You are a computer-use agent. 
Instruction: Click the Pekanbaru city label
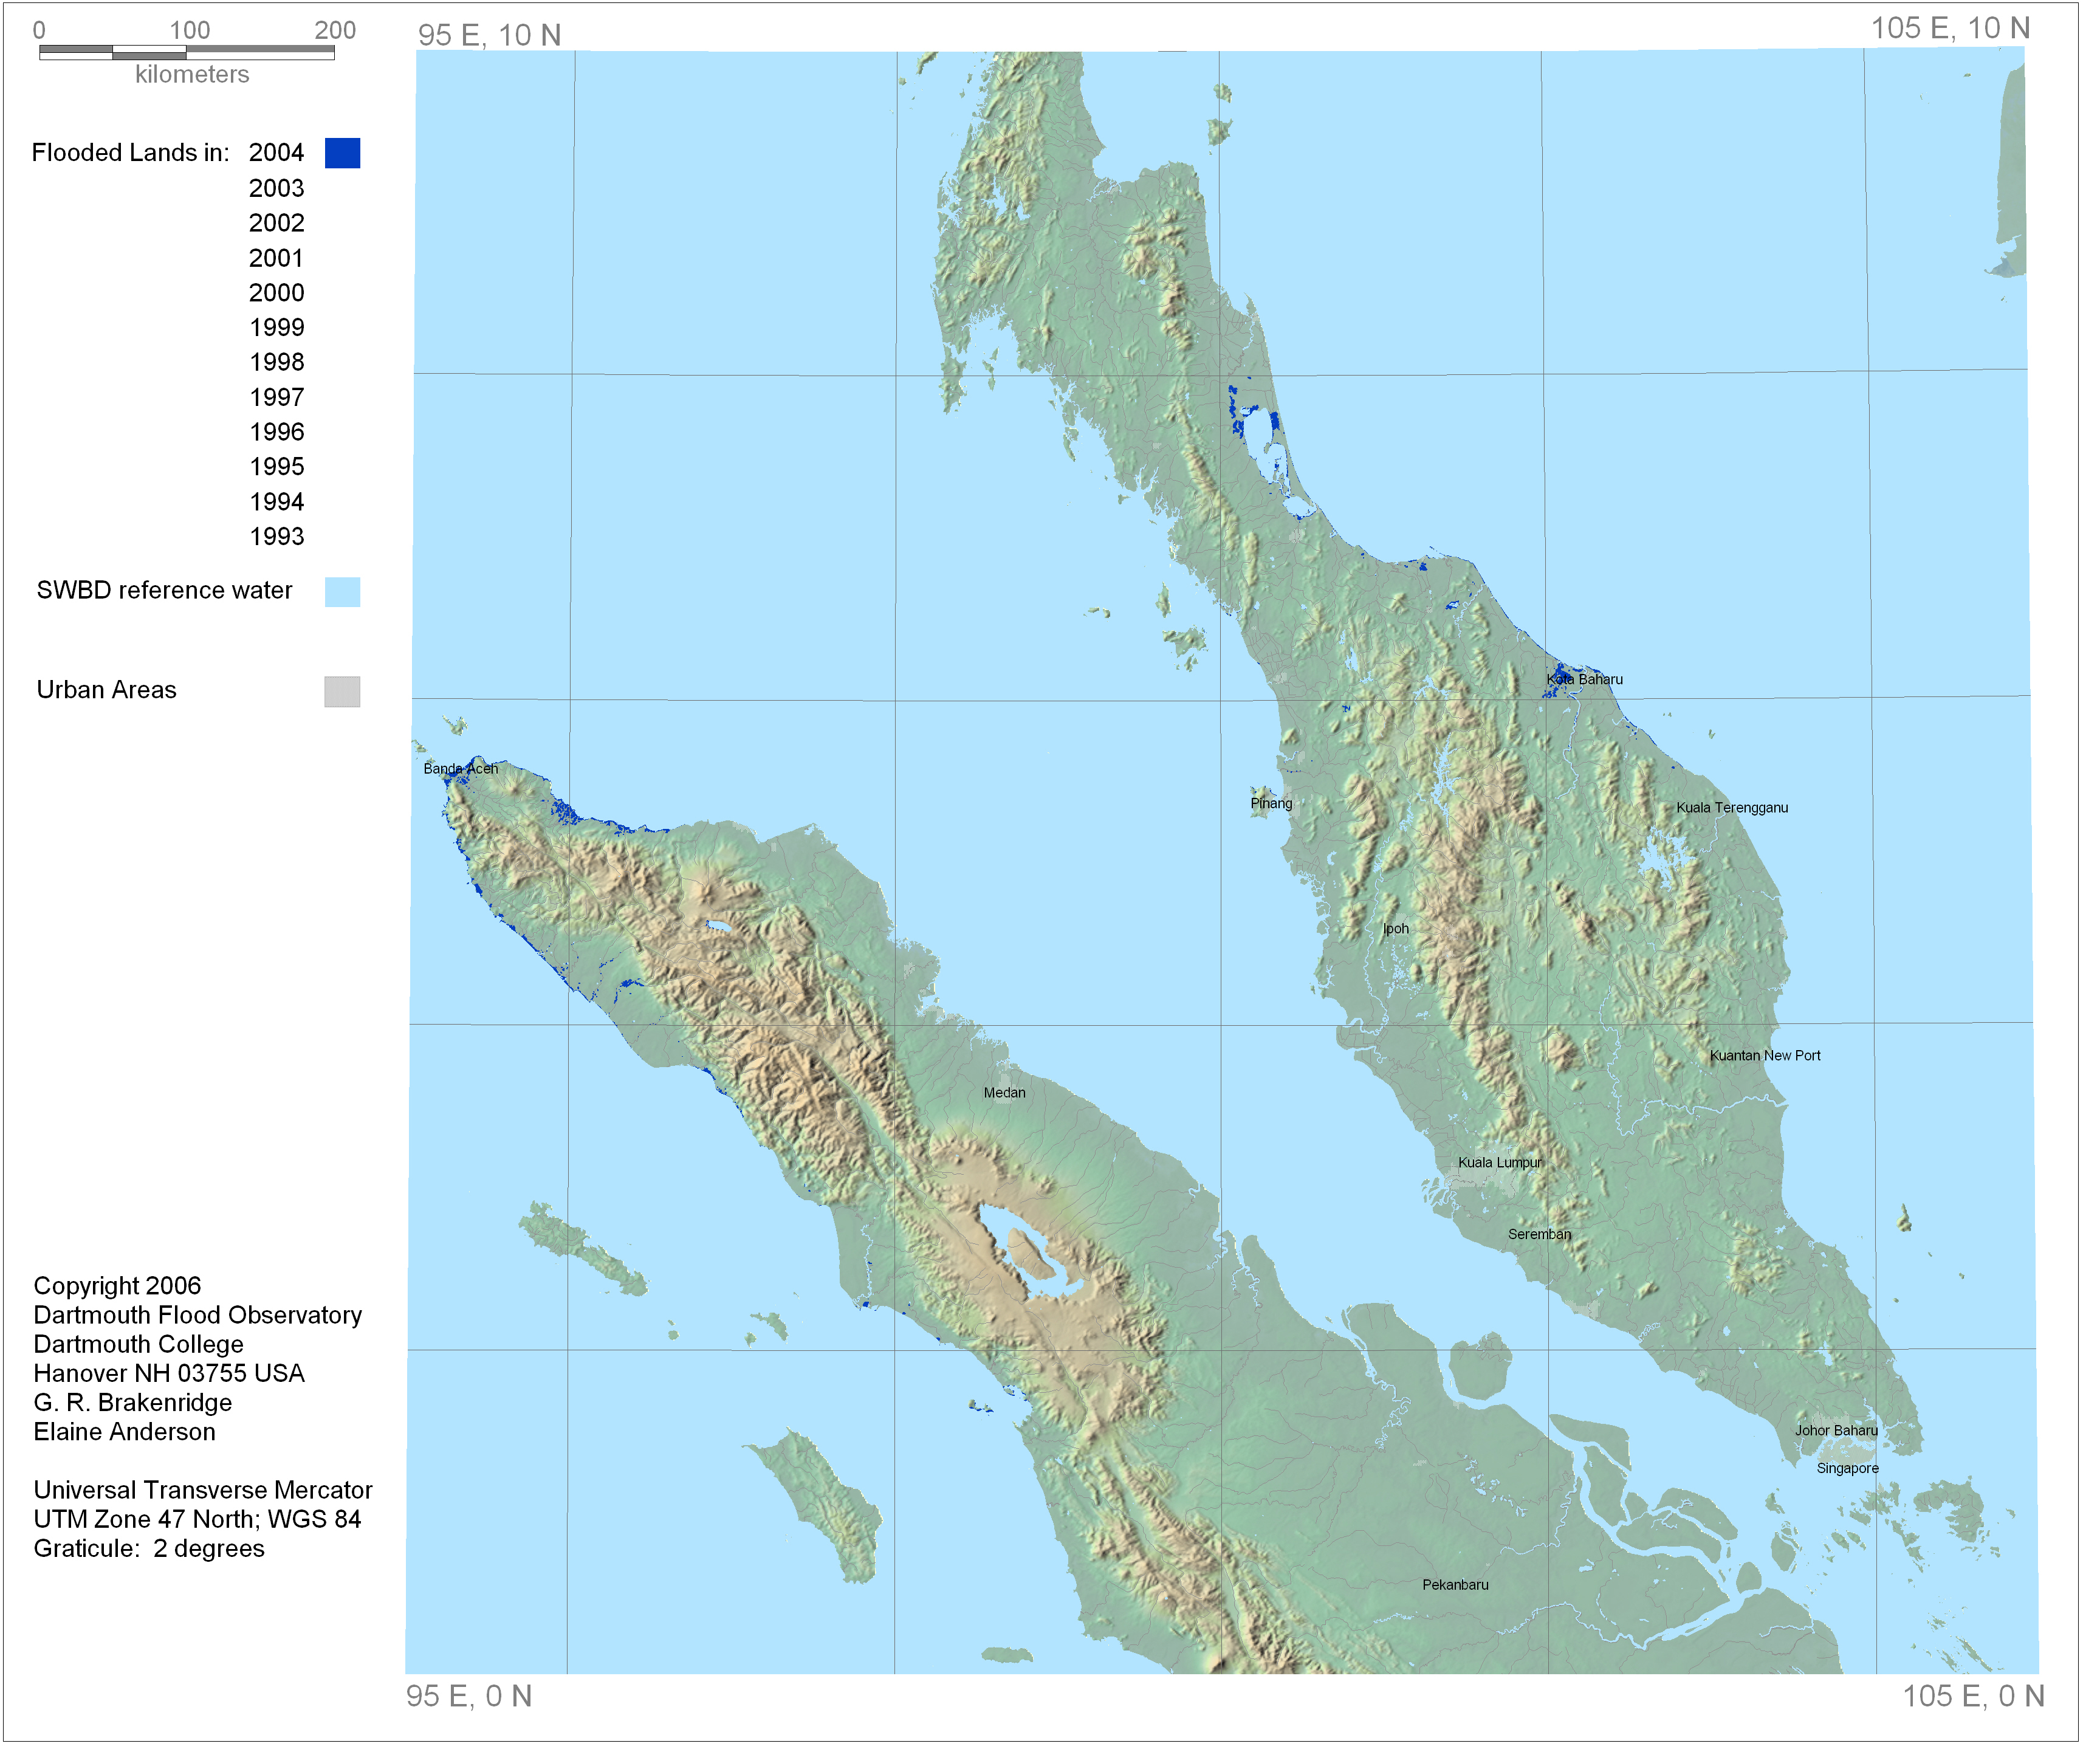click(1455, 1585)
